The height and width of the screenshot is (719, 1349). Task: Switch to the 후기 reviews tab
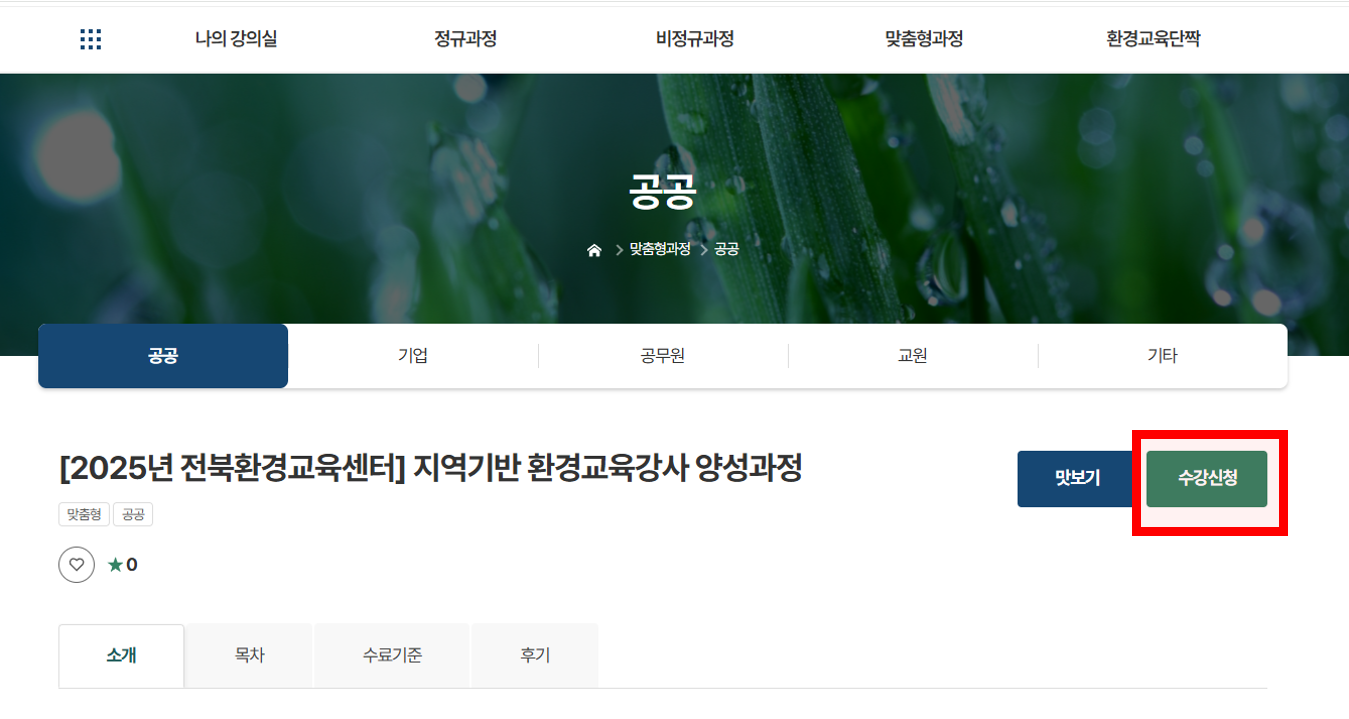pos(535,656)
